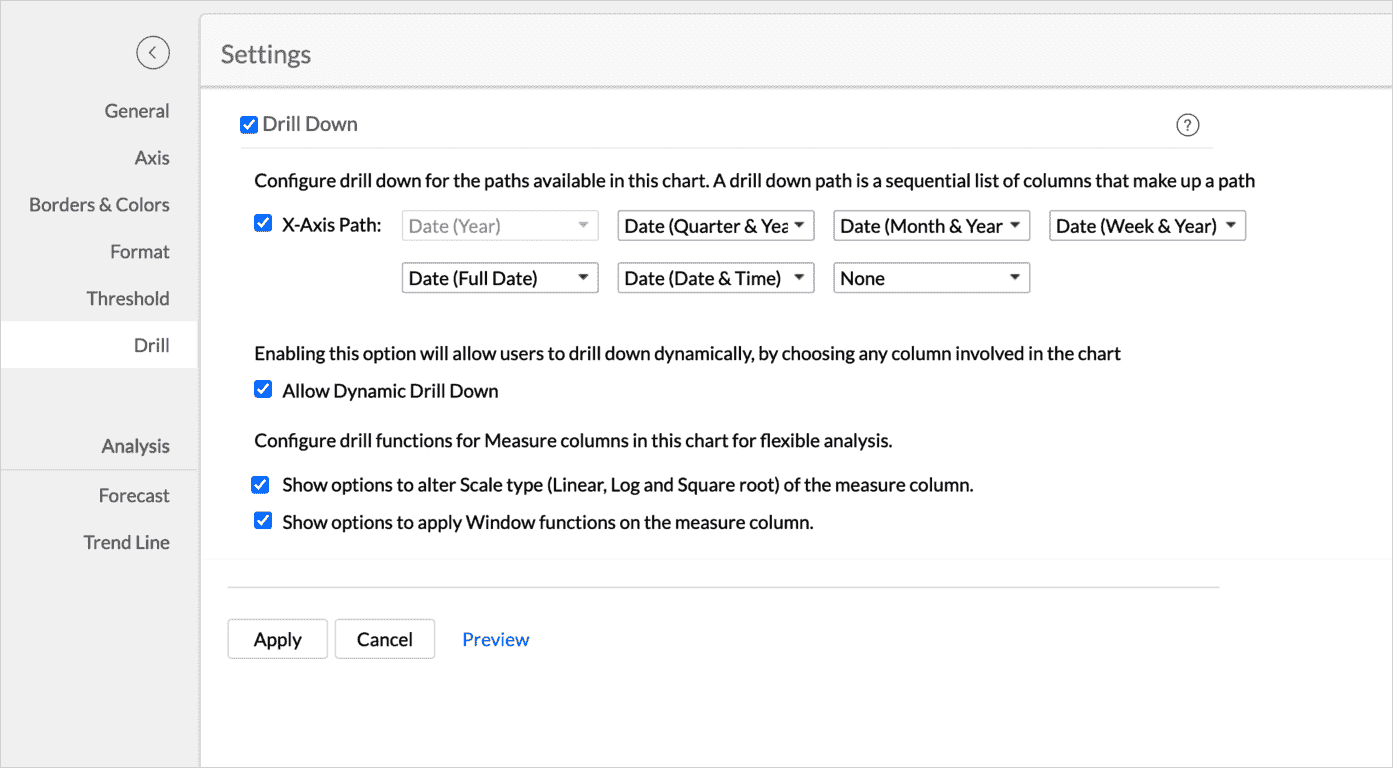The image size is (1393, 768).
Task: Open the Drill Down help icon
Action: [1187, 125]
